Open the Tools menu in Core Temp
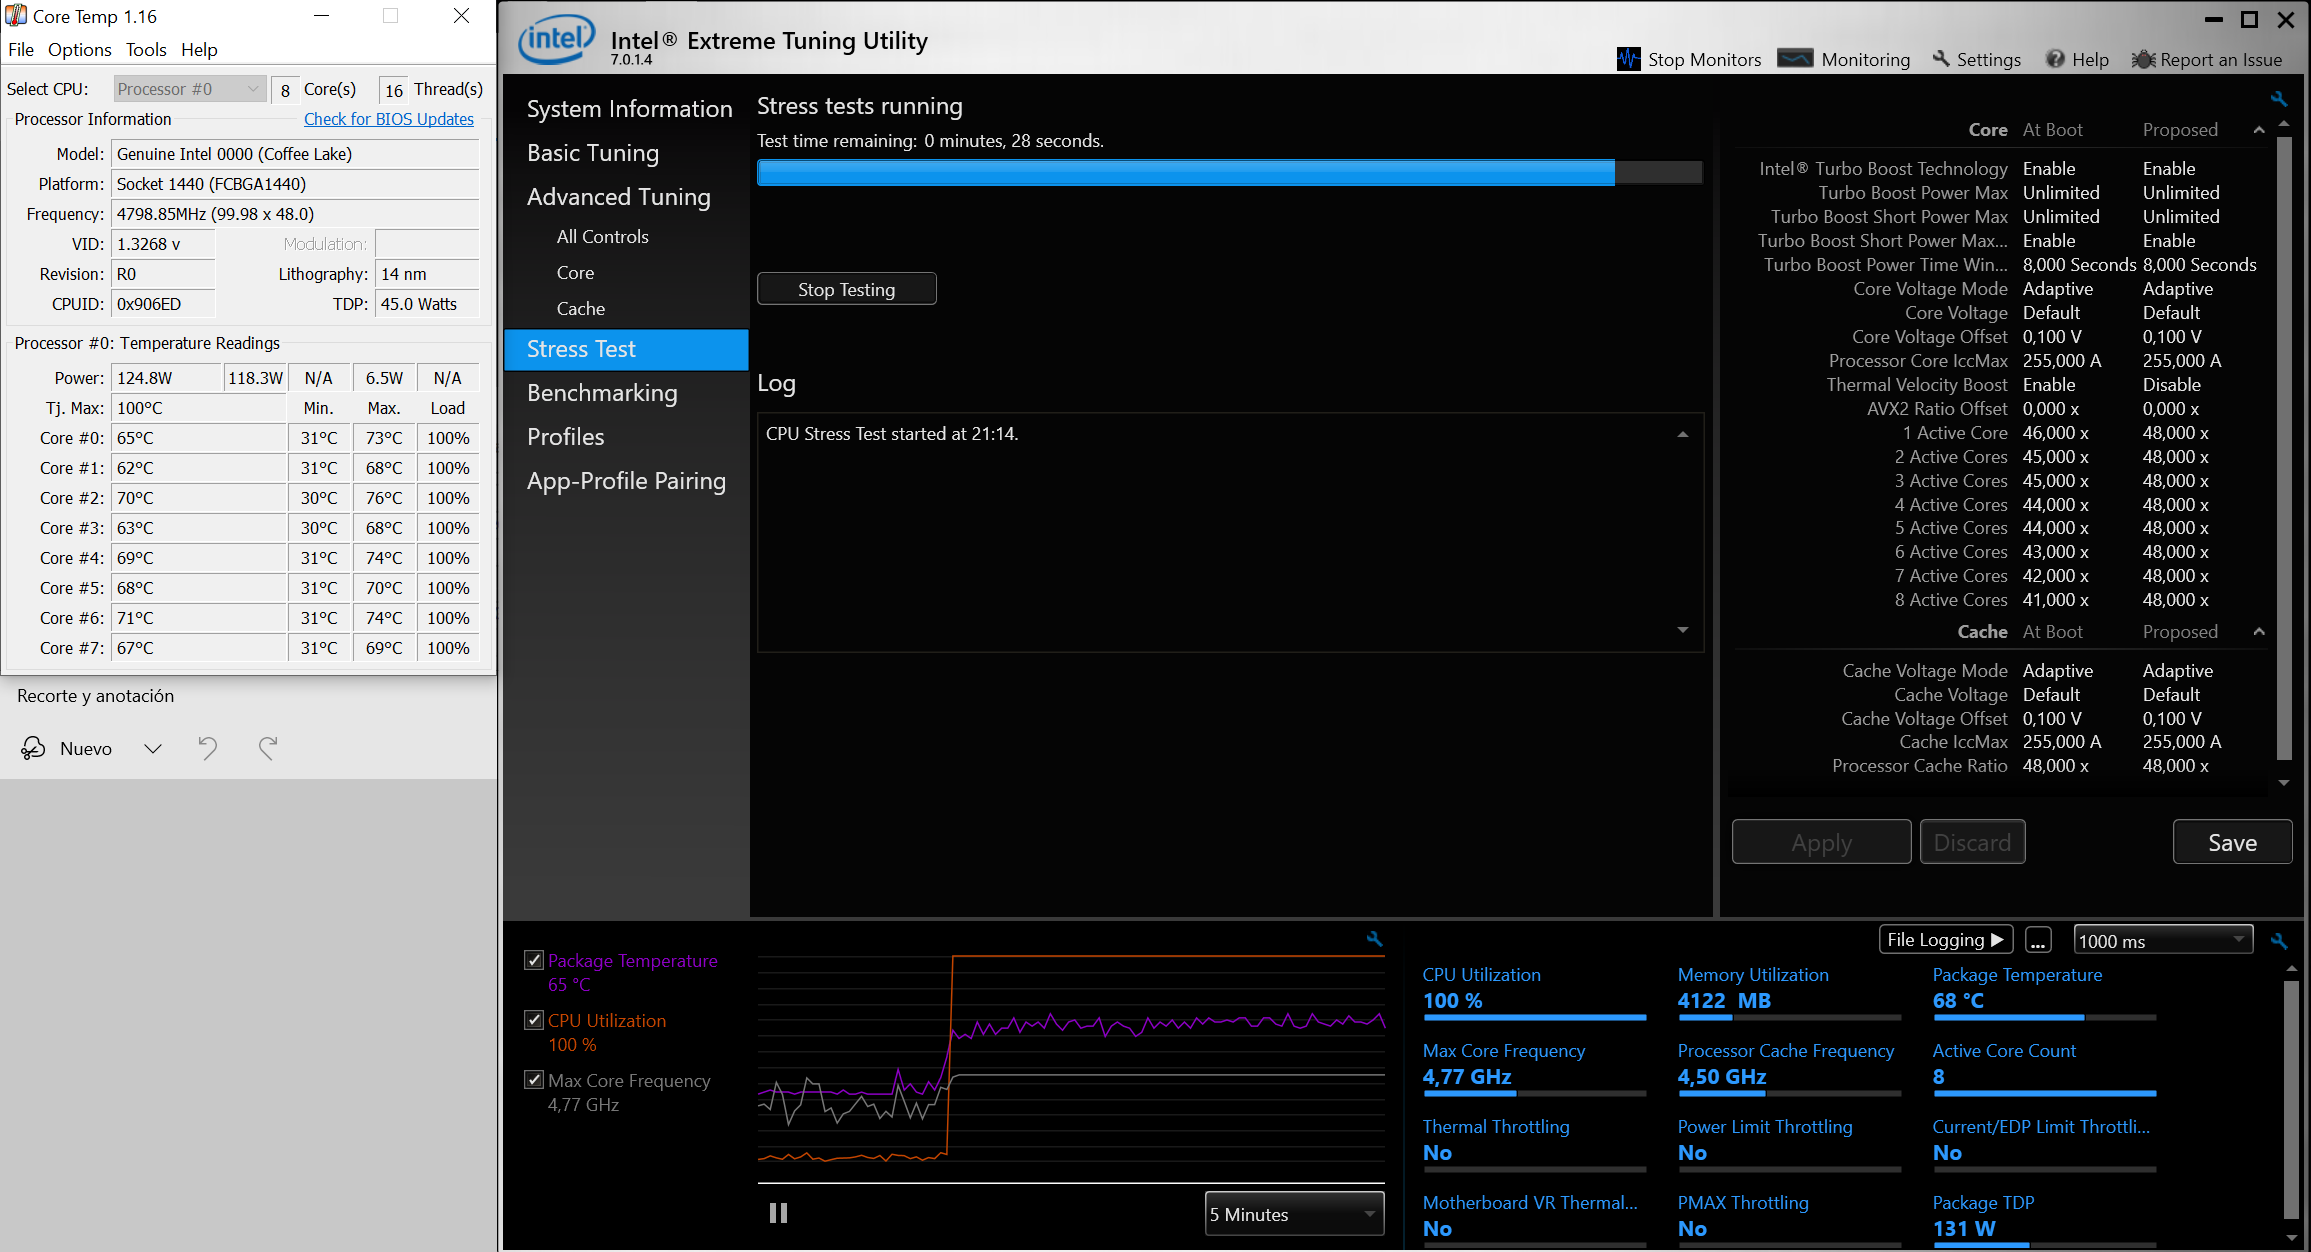2311x1252 pixels. click(x=146, y=49)
